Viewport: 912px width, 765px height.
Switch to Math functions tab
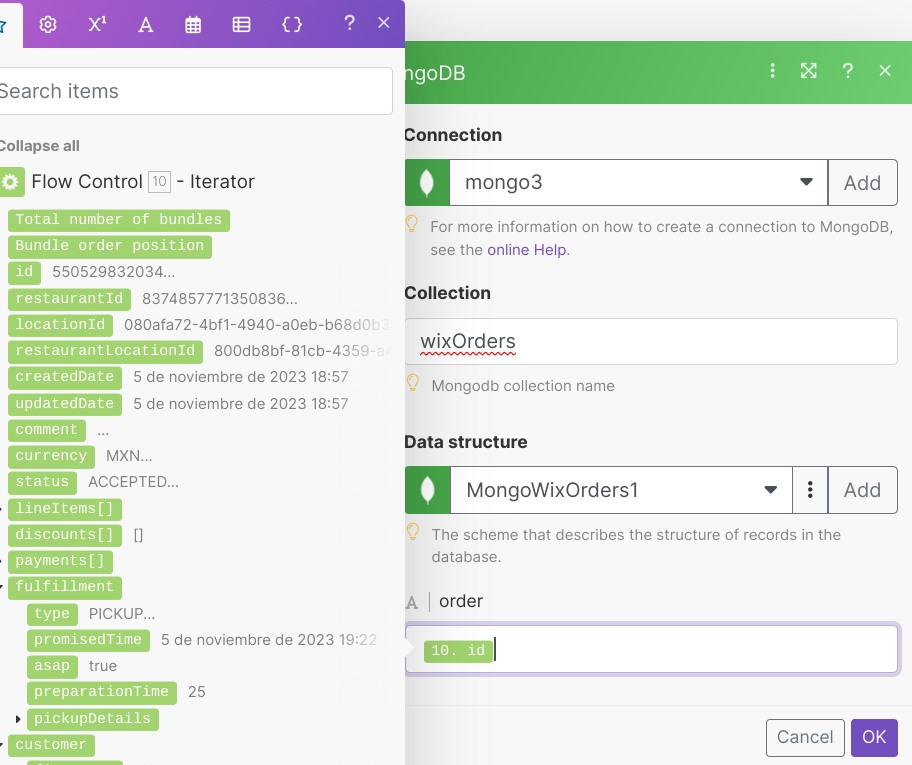[x=97, y=24]
